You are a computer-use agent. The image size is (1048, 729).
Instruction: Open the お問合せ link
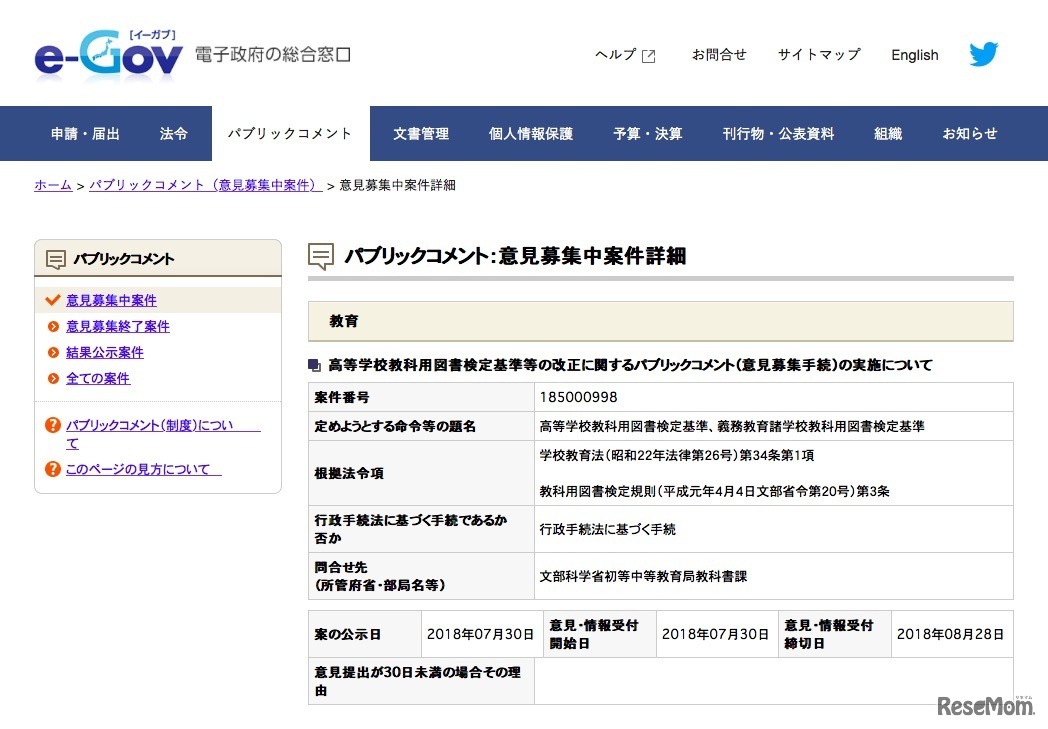(719, 55)
